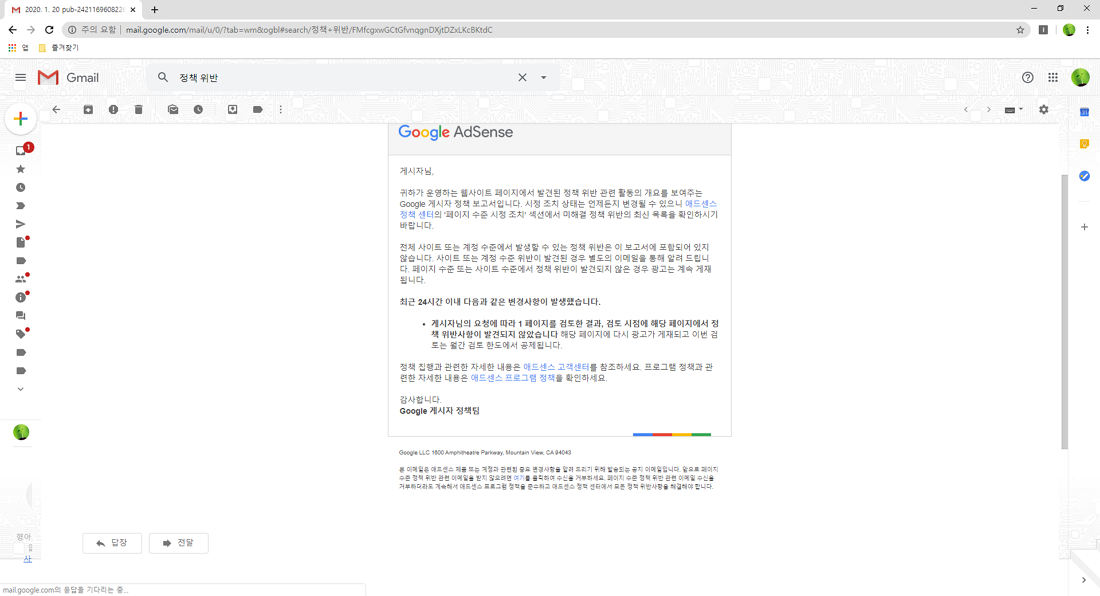Go to the newer message chevron
The height and width of the screenshot is (596, 1100).
[966, 109]
